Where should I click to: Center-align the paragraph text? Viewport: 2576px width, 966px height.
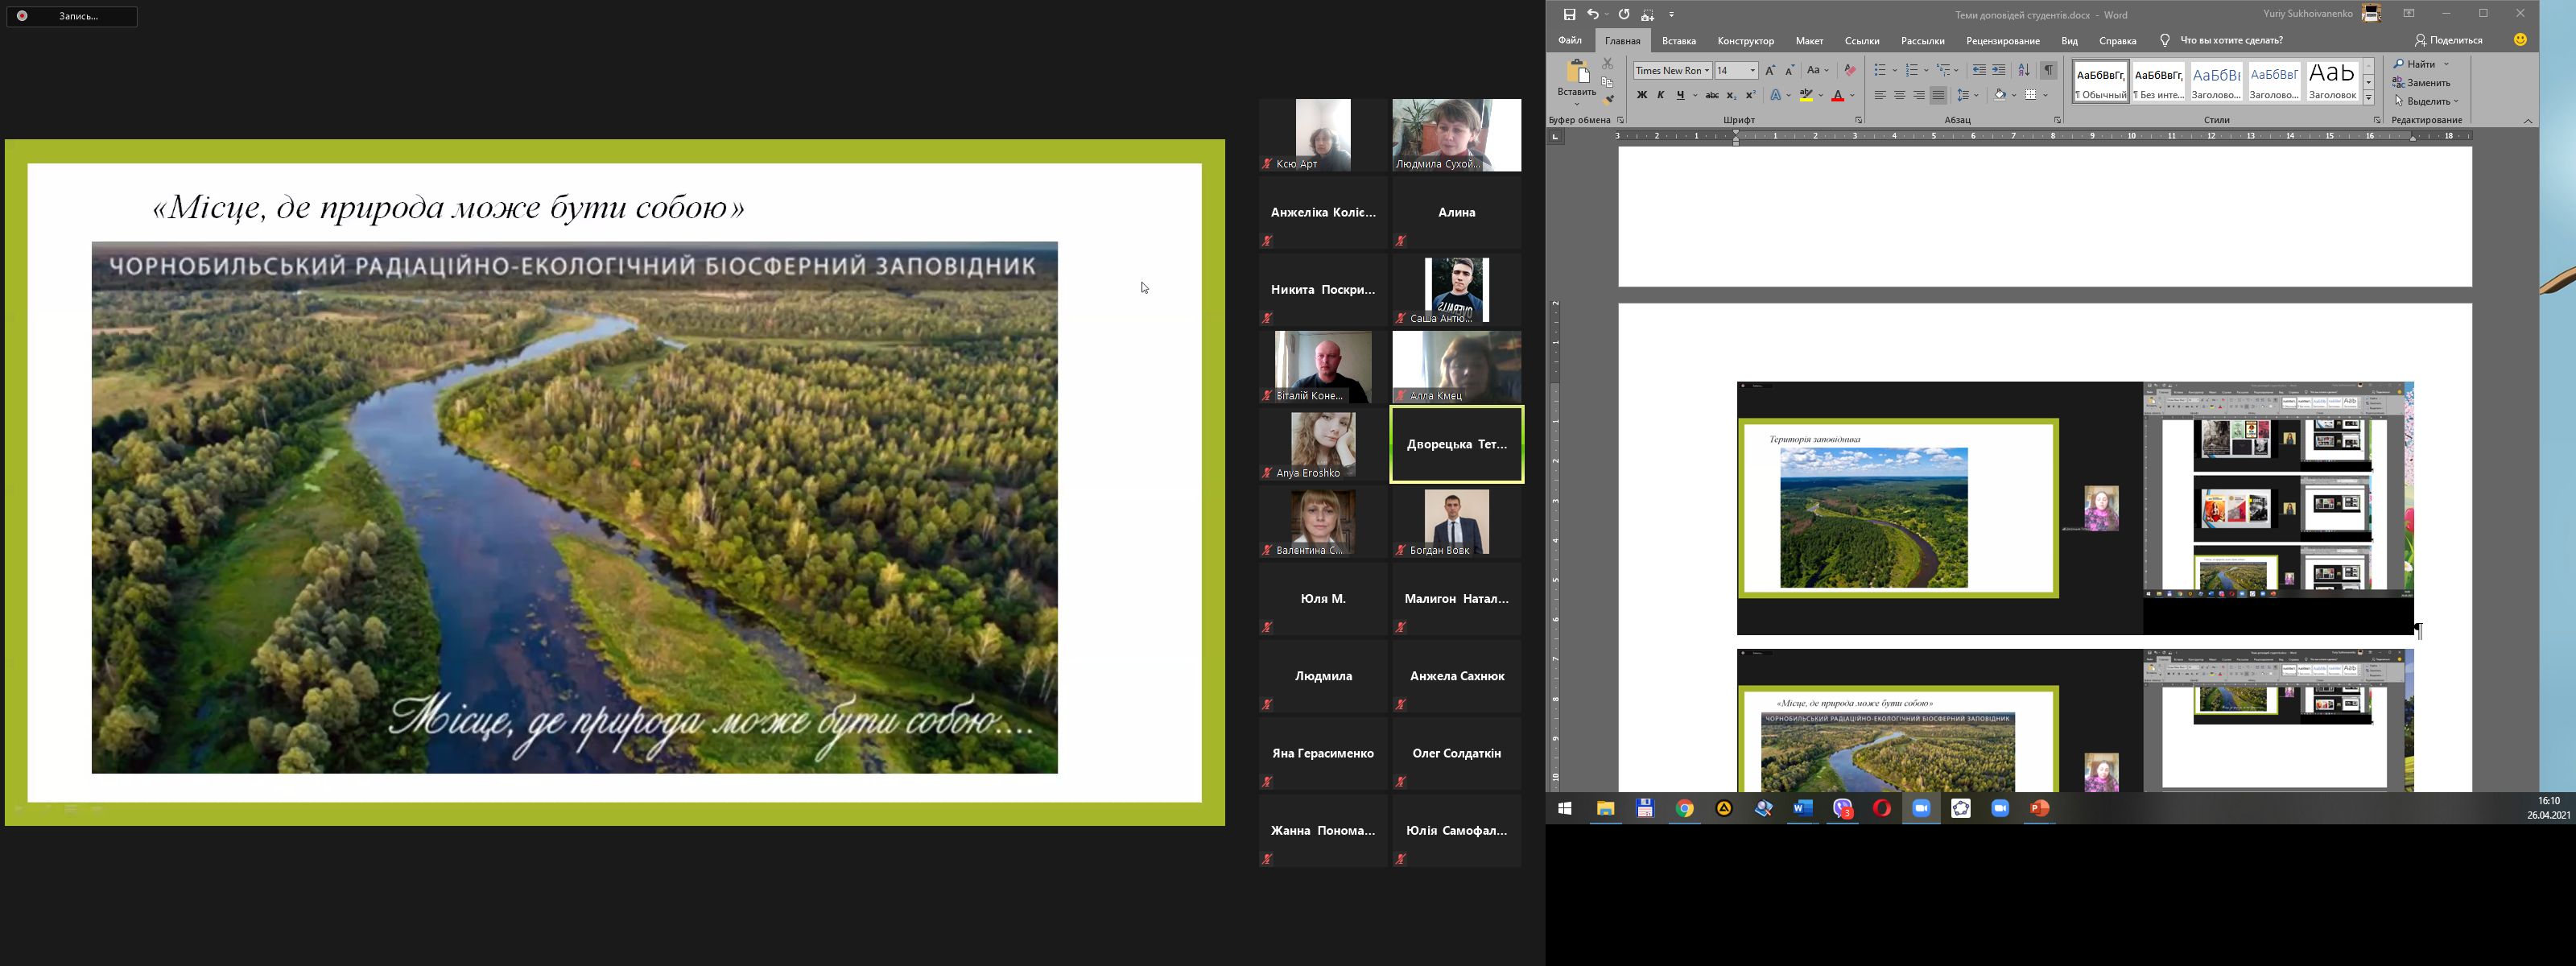point(1899,95)
